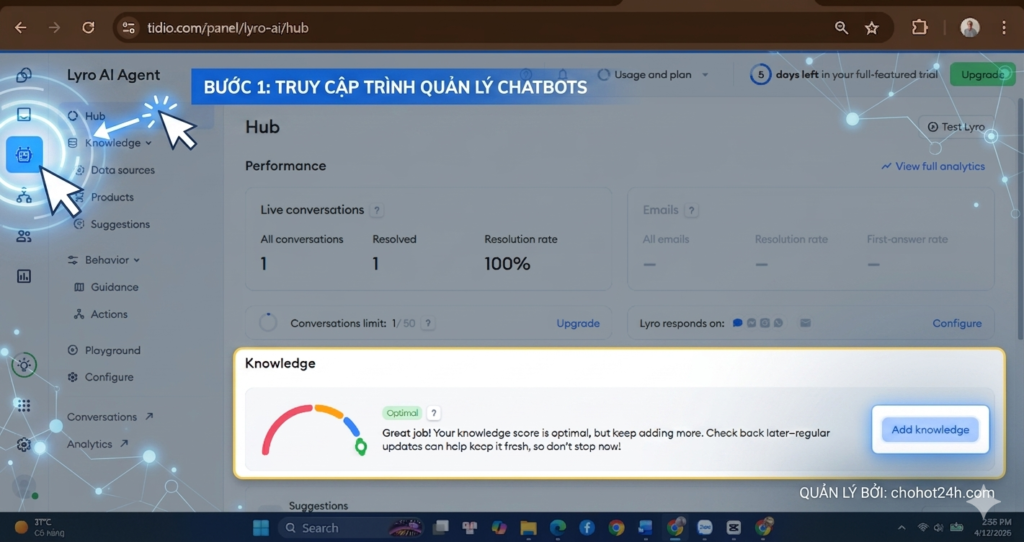Open the Windows Start menu
This screenshot has height=542, width=1024.
pyautogui.click(x=261, y=528)
